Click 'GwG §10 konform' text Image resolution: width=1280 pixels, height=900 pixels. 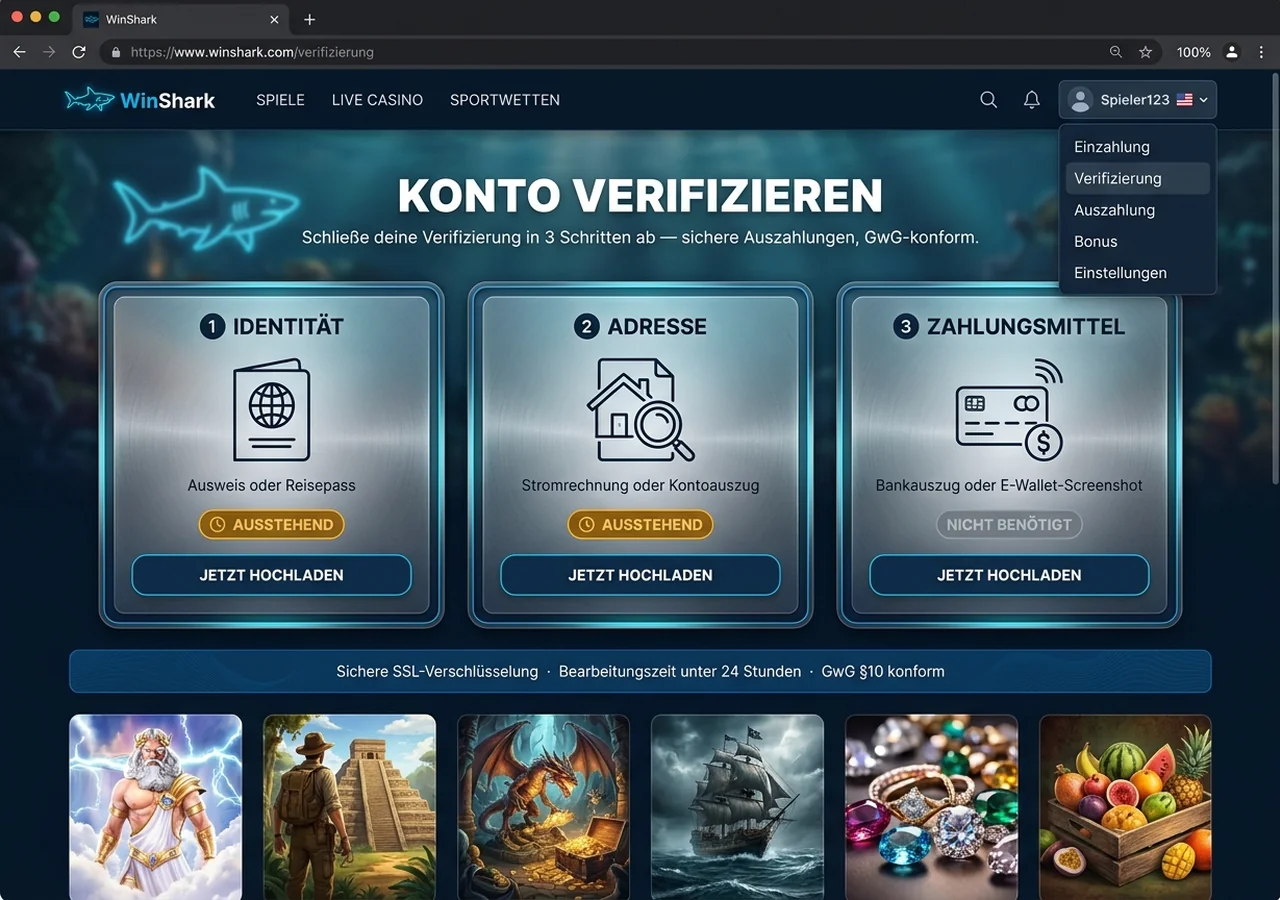883,671
